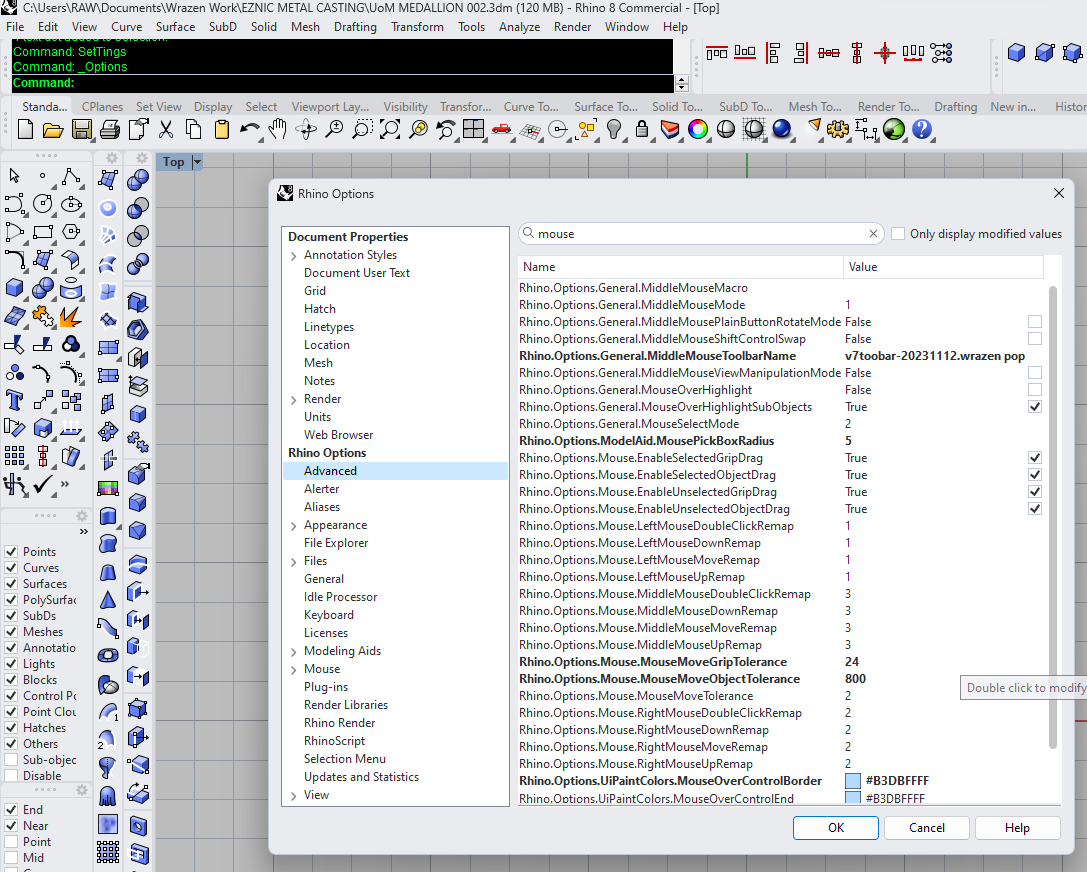This screenshot has height=872, width=1087.
Task: Expand the Modeling Aids tree node
Action: (x=294, y=652)
